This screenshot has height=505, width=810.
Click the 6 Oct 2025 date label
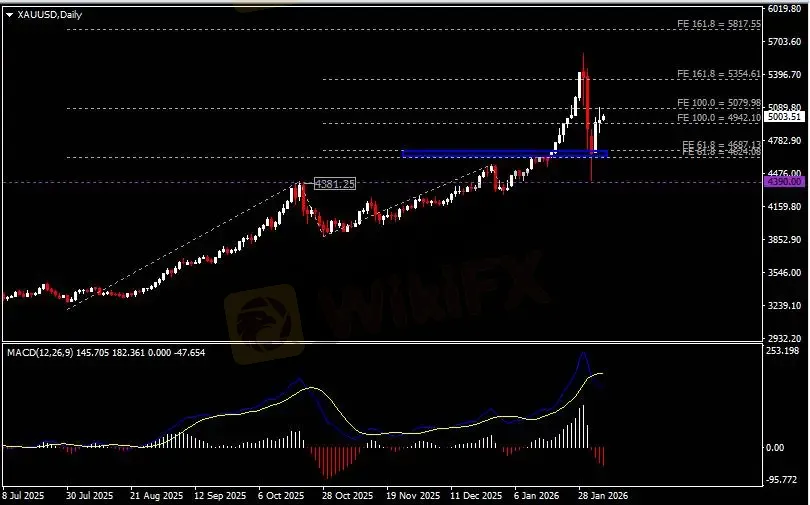click(x=282, y=496)
